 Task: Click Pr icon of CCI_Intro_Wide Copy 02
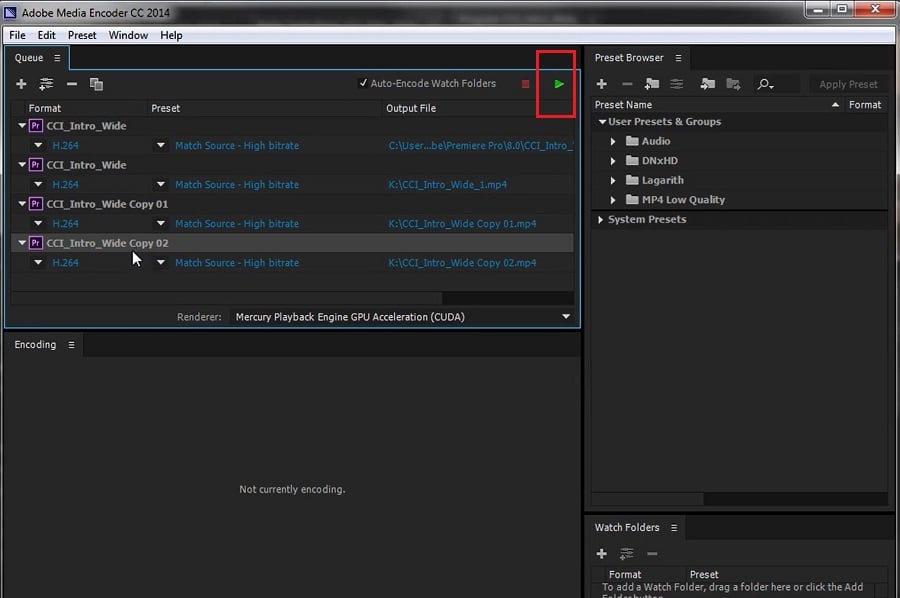coord(36,243)
